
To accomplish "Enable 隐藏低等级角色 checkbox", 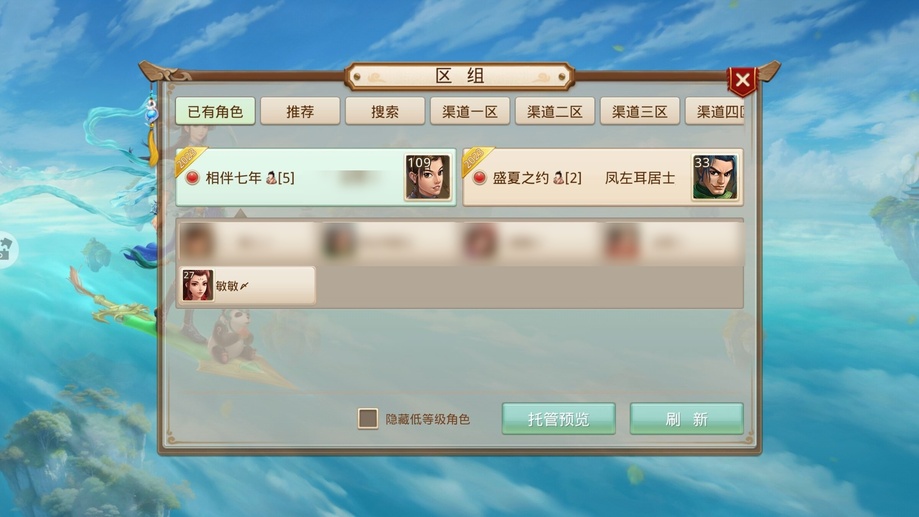I will [367, 419].
